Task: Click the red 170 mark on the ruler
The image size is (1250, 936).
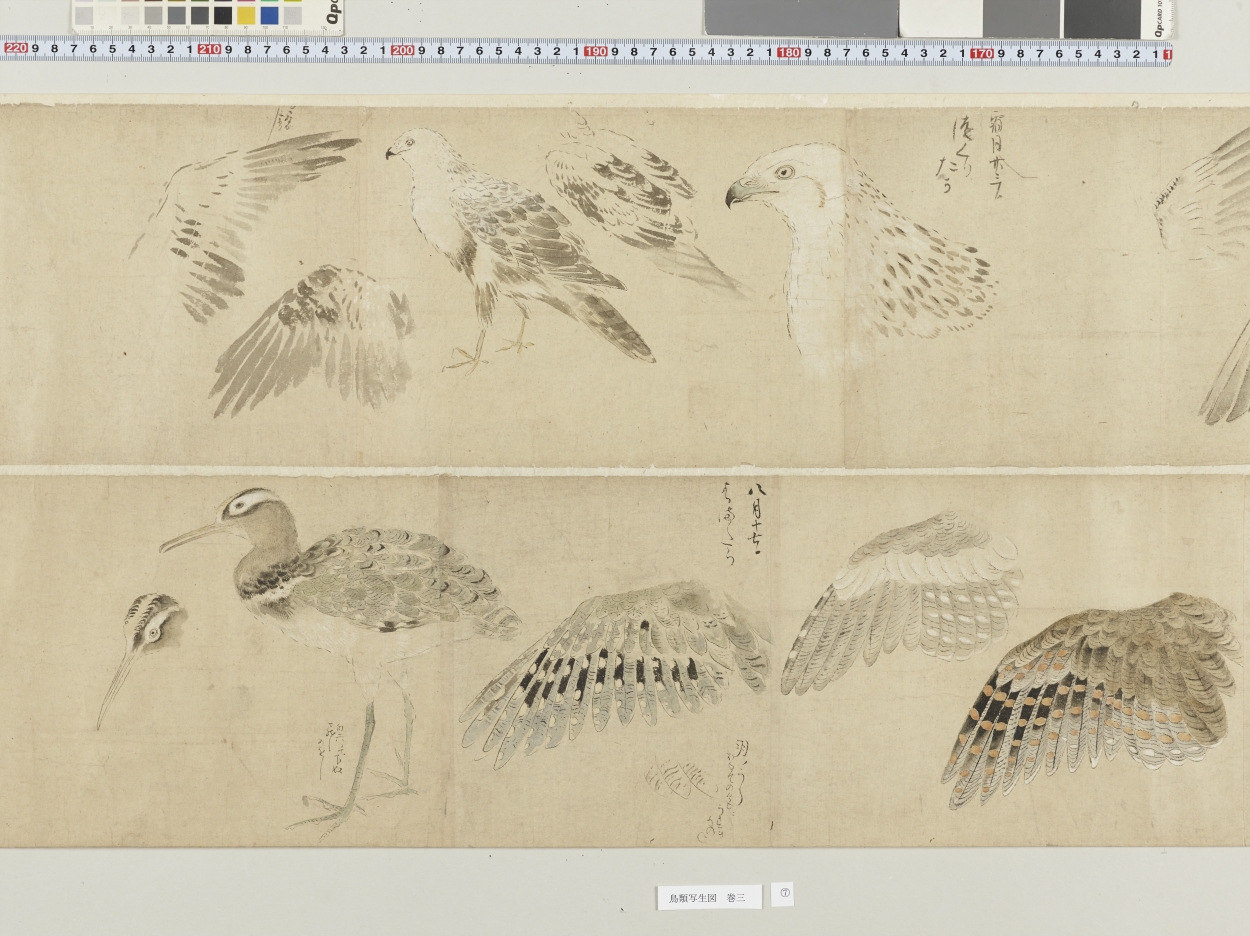Action: [x=981, y=53]
